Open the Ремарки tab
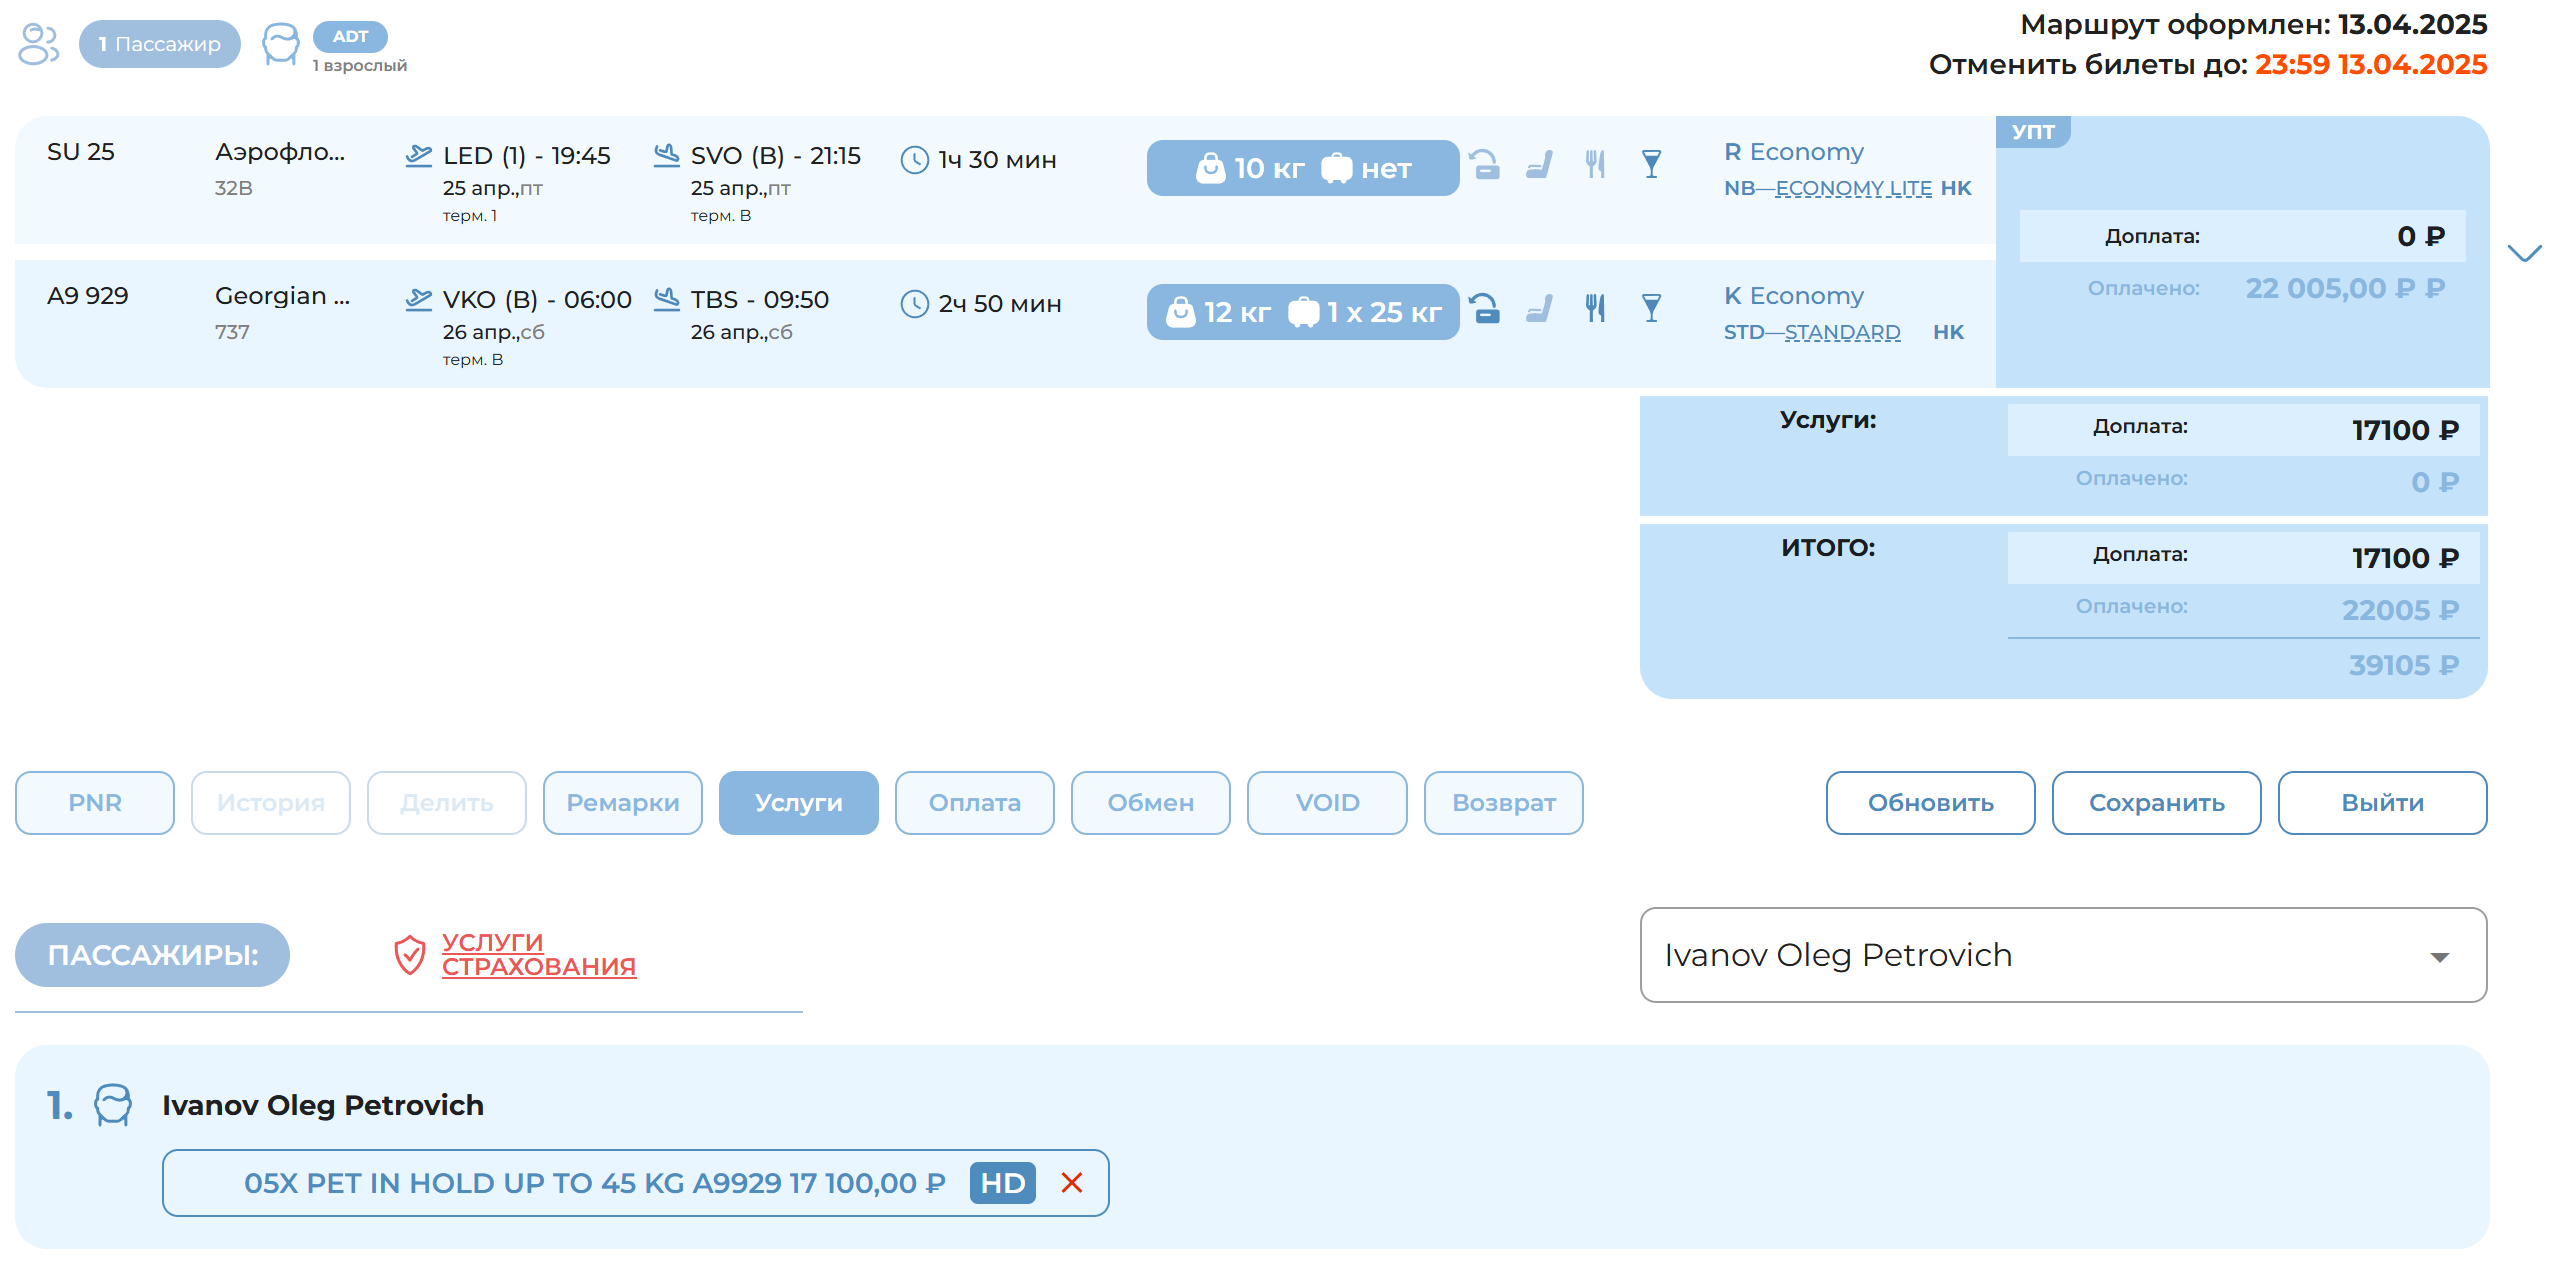The height and width of the screenshot is (1264, 2560). pos(622,803)
